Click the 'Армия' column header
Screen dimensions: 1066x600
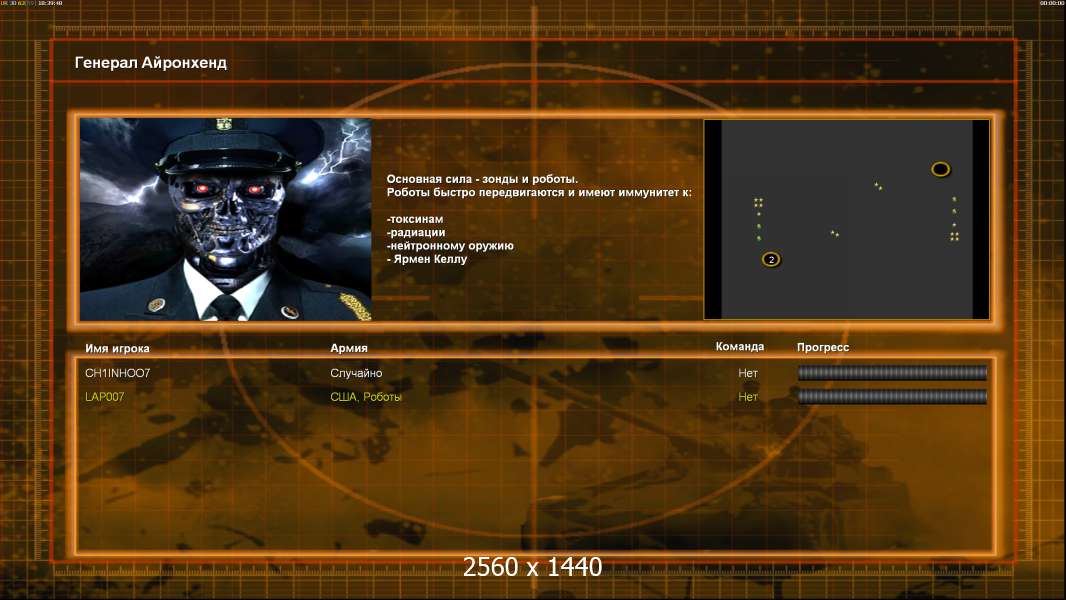click(349, 348)
